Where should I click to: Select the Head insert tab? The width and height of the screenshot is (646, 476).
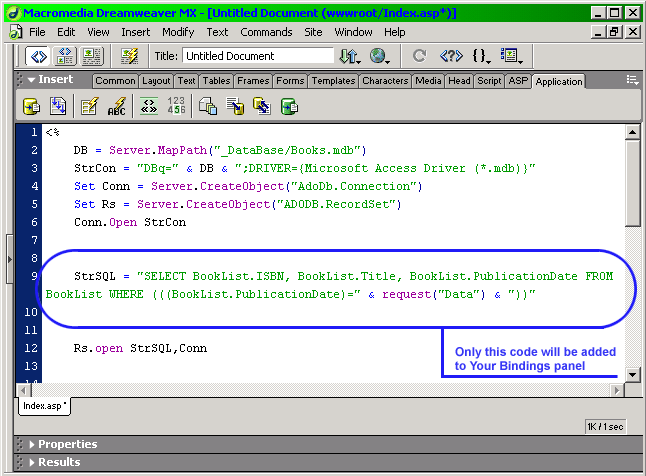[x=459, y=81]
